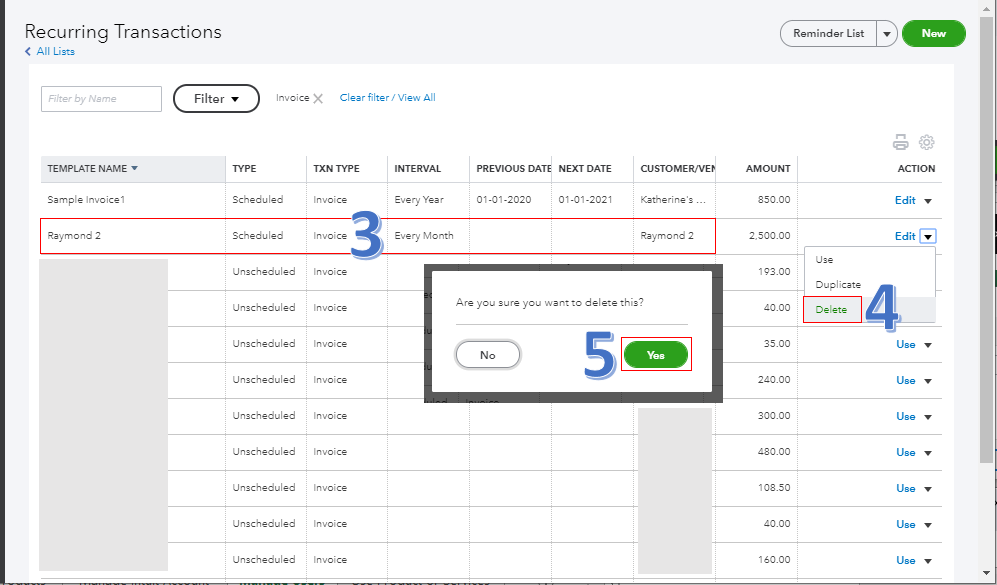Sort by Template Name arrow

coord(134,169)
